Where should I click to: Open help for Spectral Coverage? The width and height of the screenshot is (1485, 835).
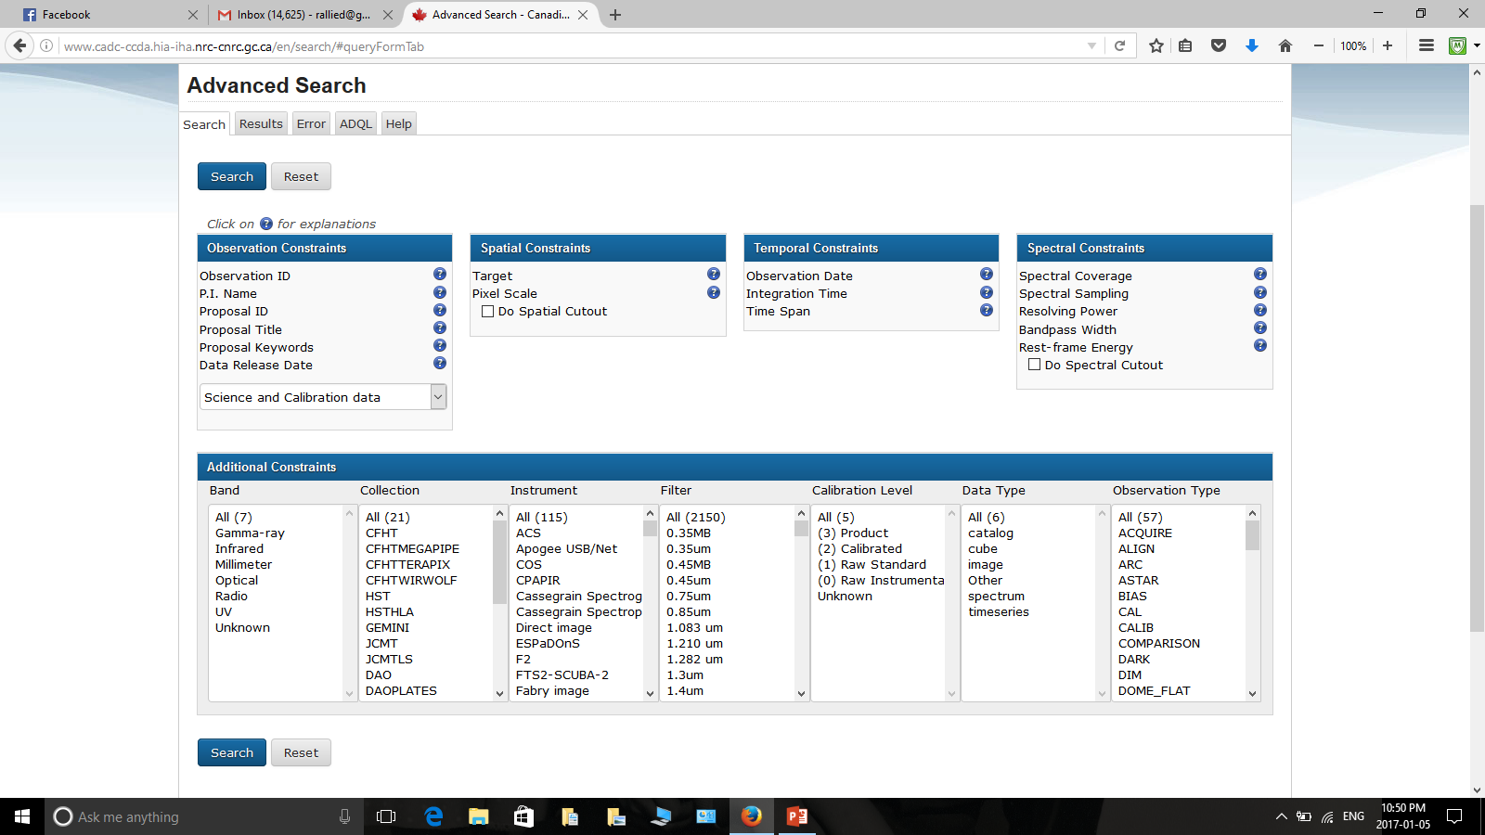tap(1260, 274)
